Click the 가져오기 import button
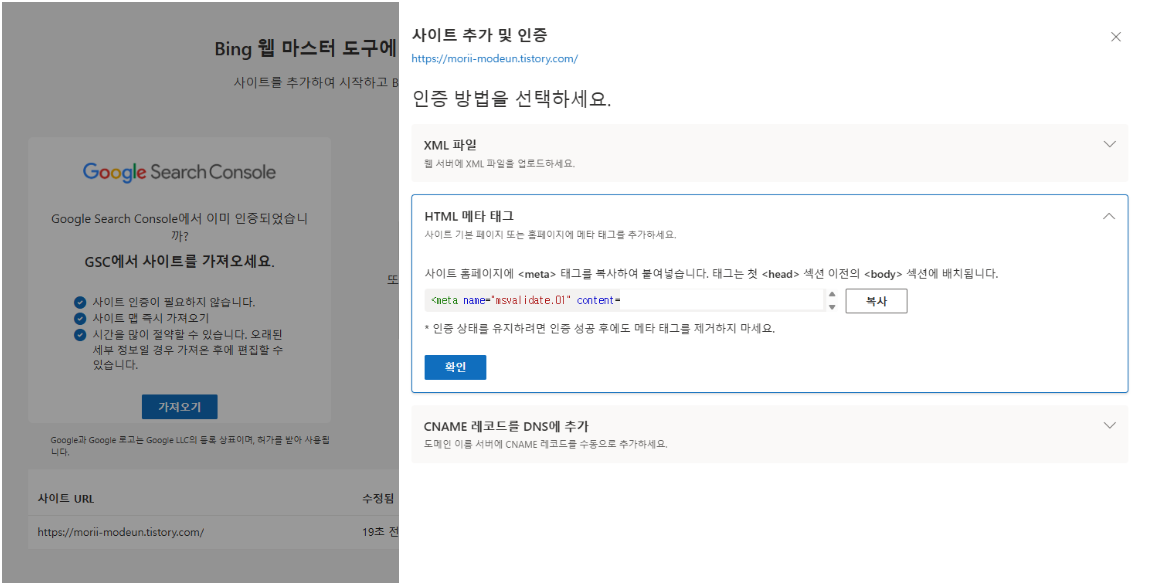Screen dimensions: 1149x585 180,407
